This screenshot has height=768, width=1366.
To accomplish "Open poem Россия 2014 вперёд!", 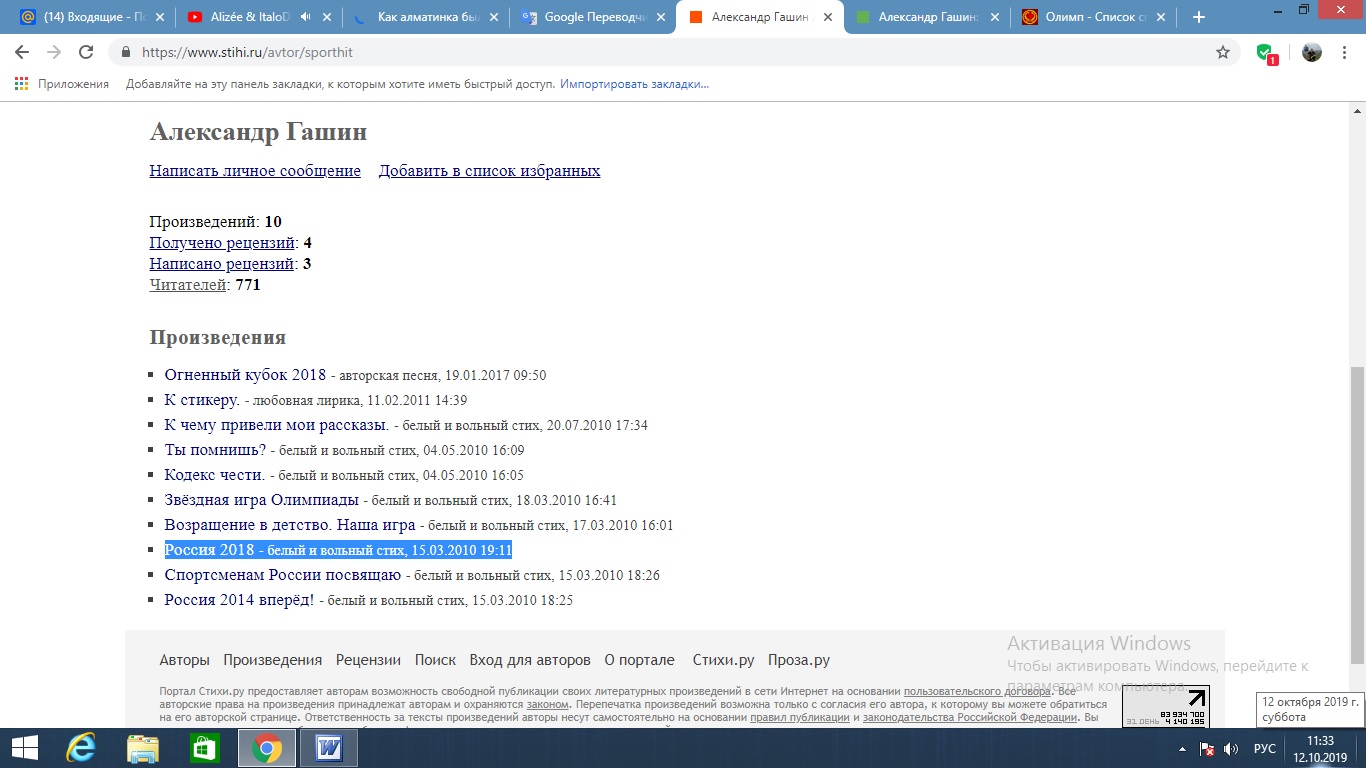I will pyautogui.click(x=239, y=600).
